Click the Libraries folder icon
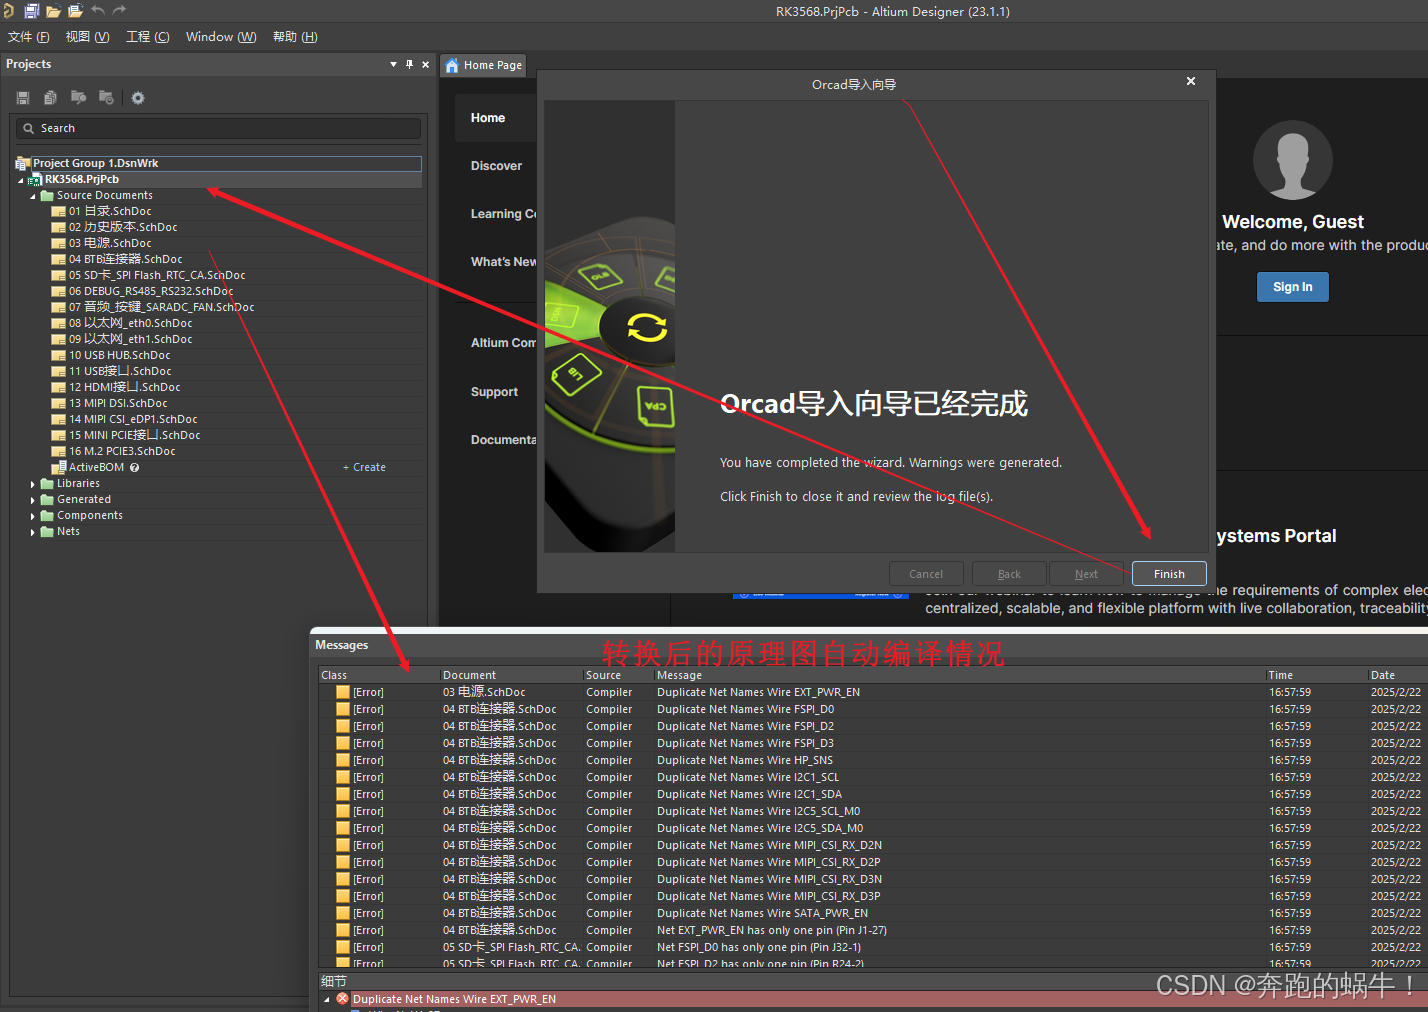1428x1012 pixels. 47,484
